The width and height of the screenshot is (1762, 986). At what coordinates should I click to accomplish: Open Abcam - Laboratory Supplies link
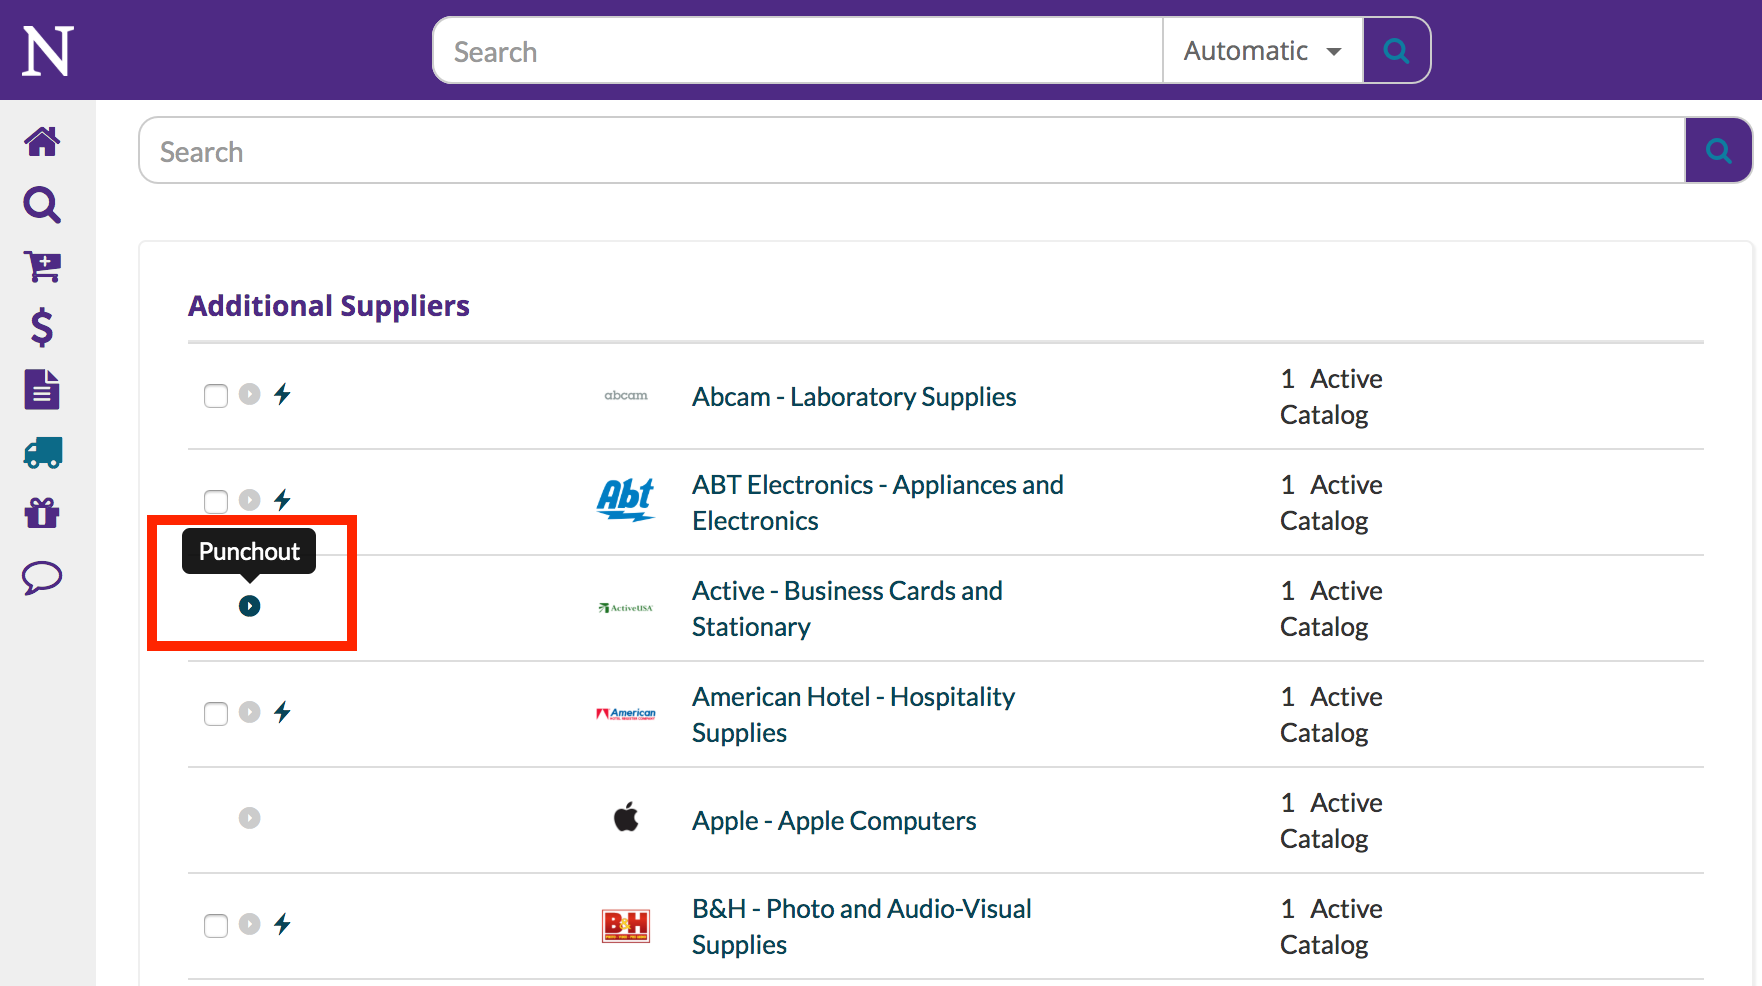[x=854, y=397]
